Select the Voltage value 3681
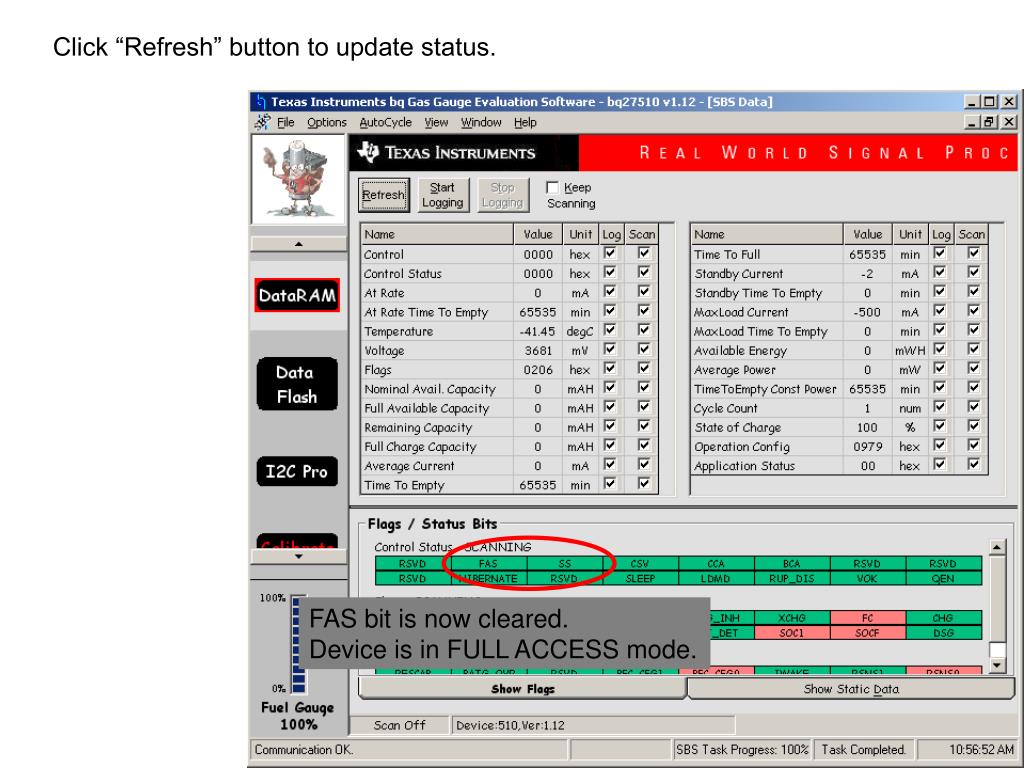Screen dimensions: 1024x768 click(538, 351)
